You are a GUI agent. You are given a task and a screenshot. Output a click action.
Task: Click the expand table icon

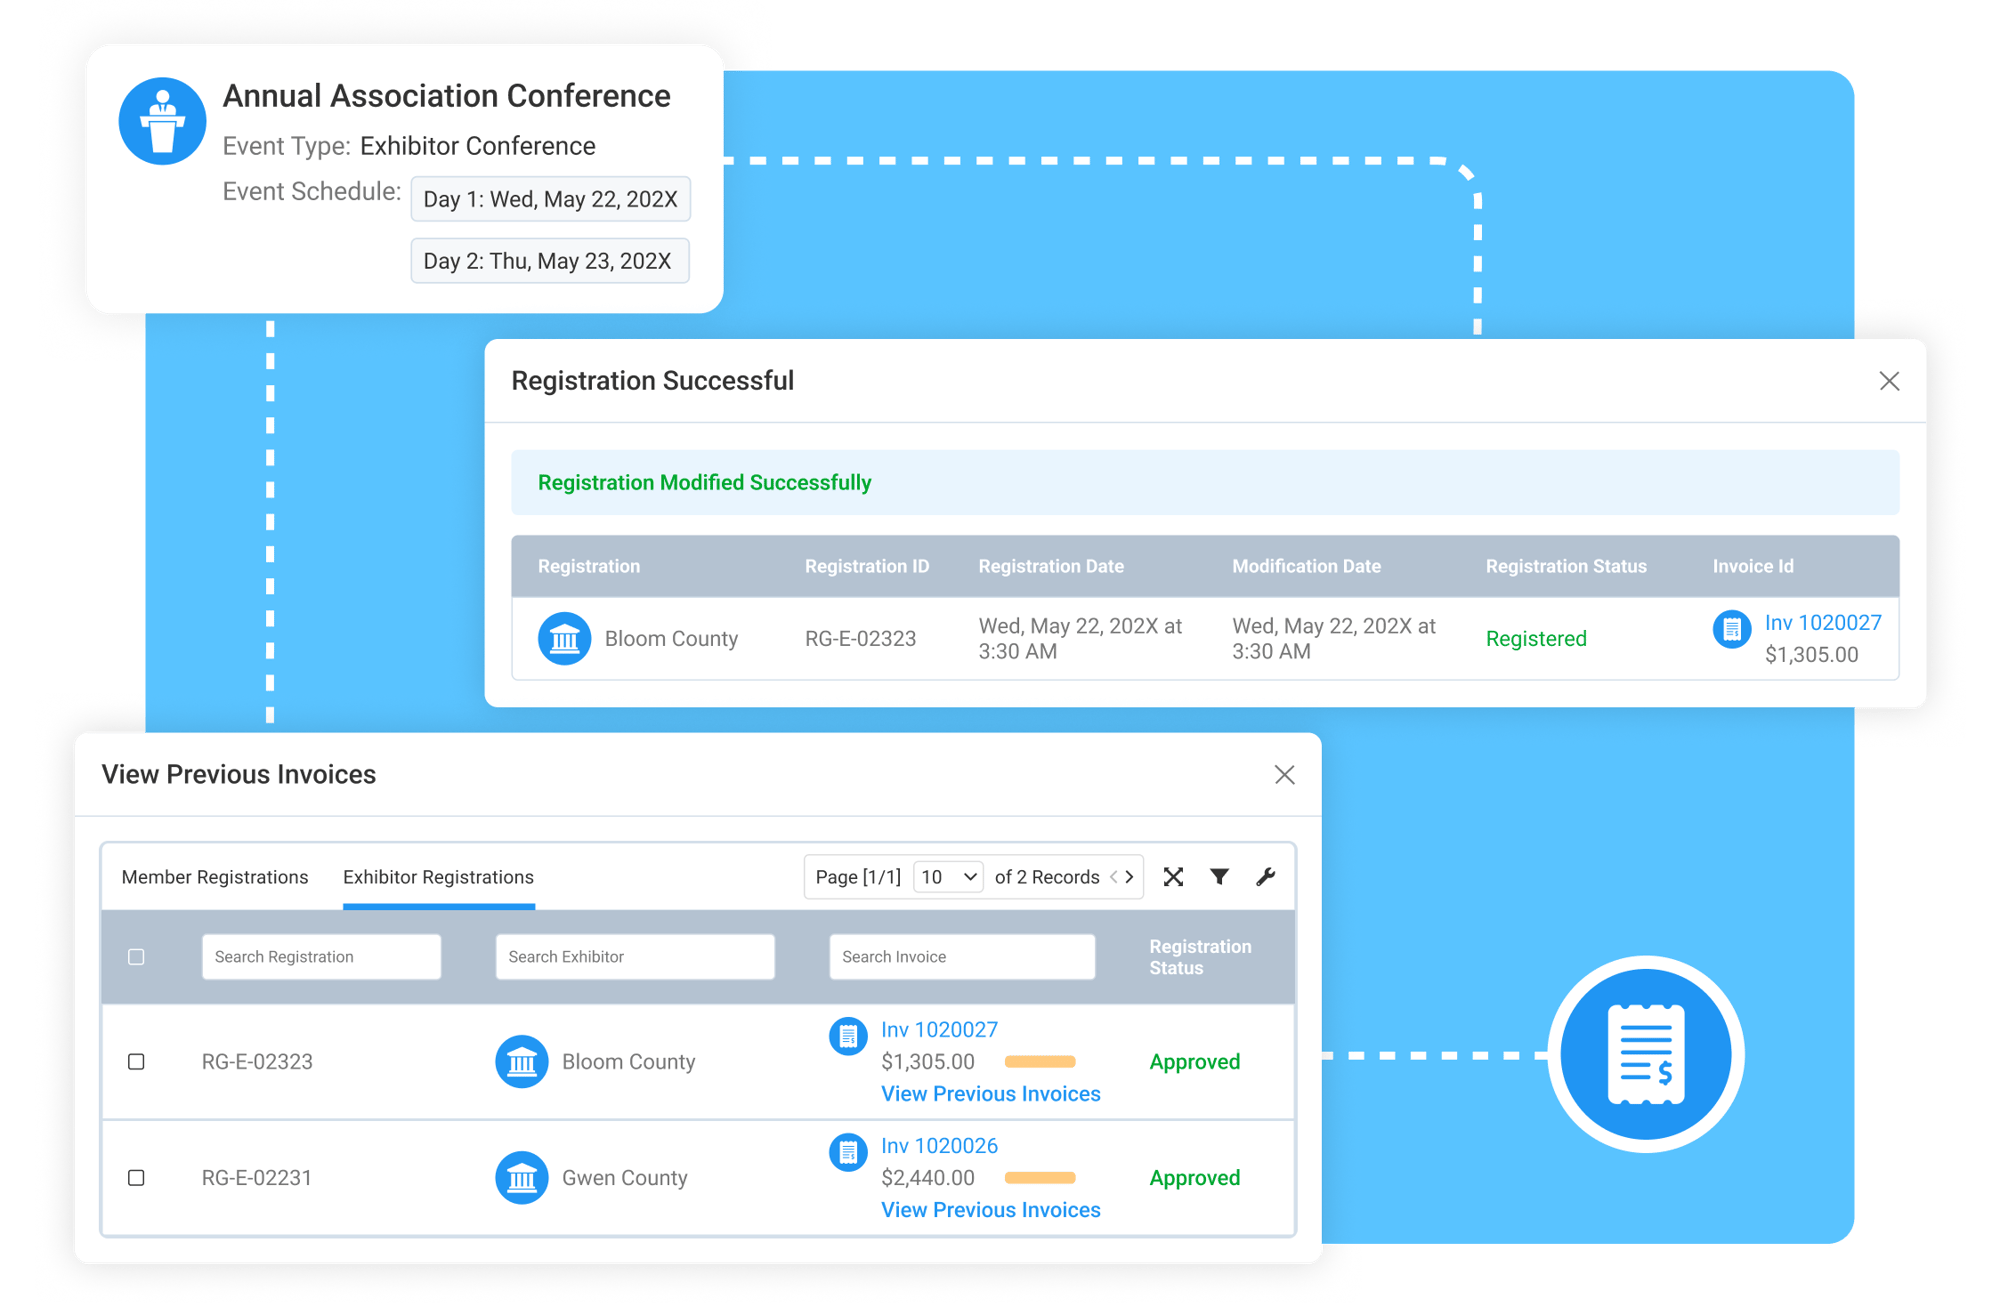(x=1173, y=876)
